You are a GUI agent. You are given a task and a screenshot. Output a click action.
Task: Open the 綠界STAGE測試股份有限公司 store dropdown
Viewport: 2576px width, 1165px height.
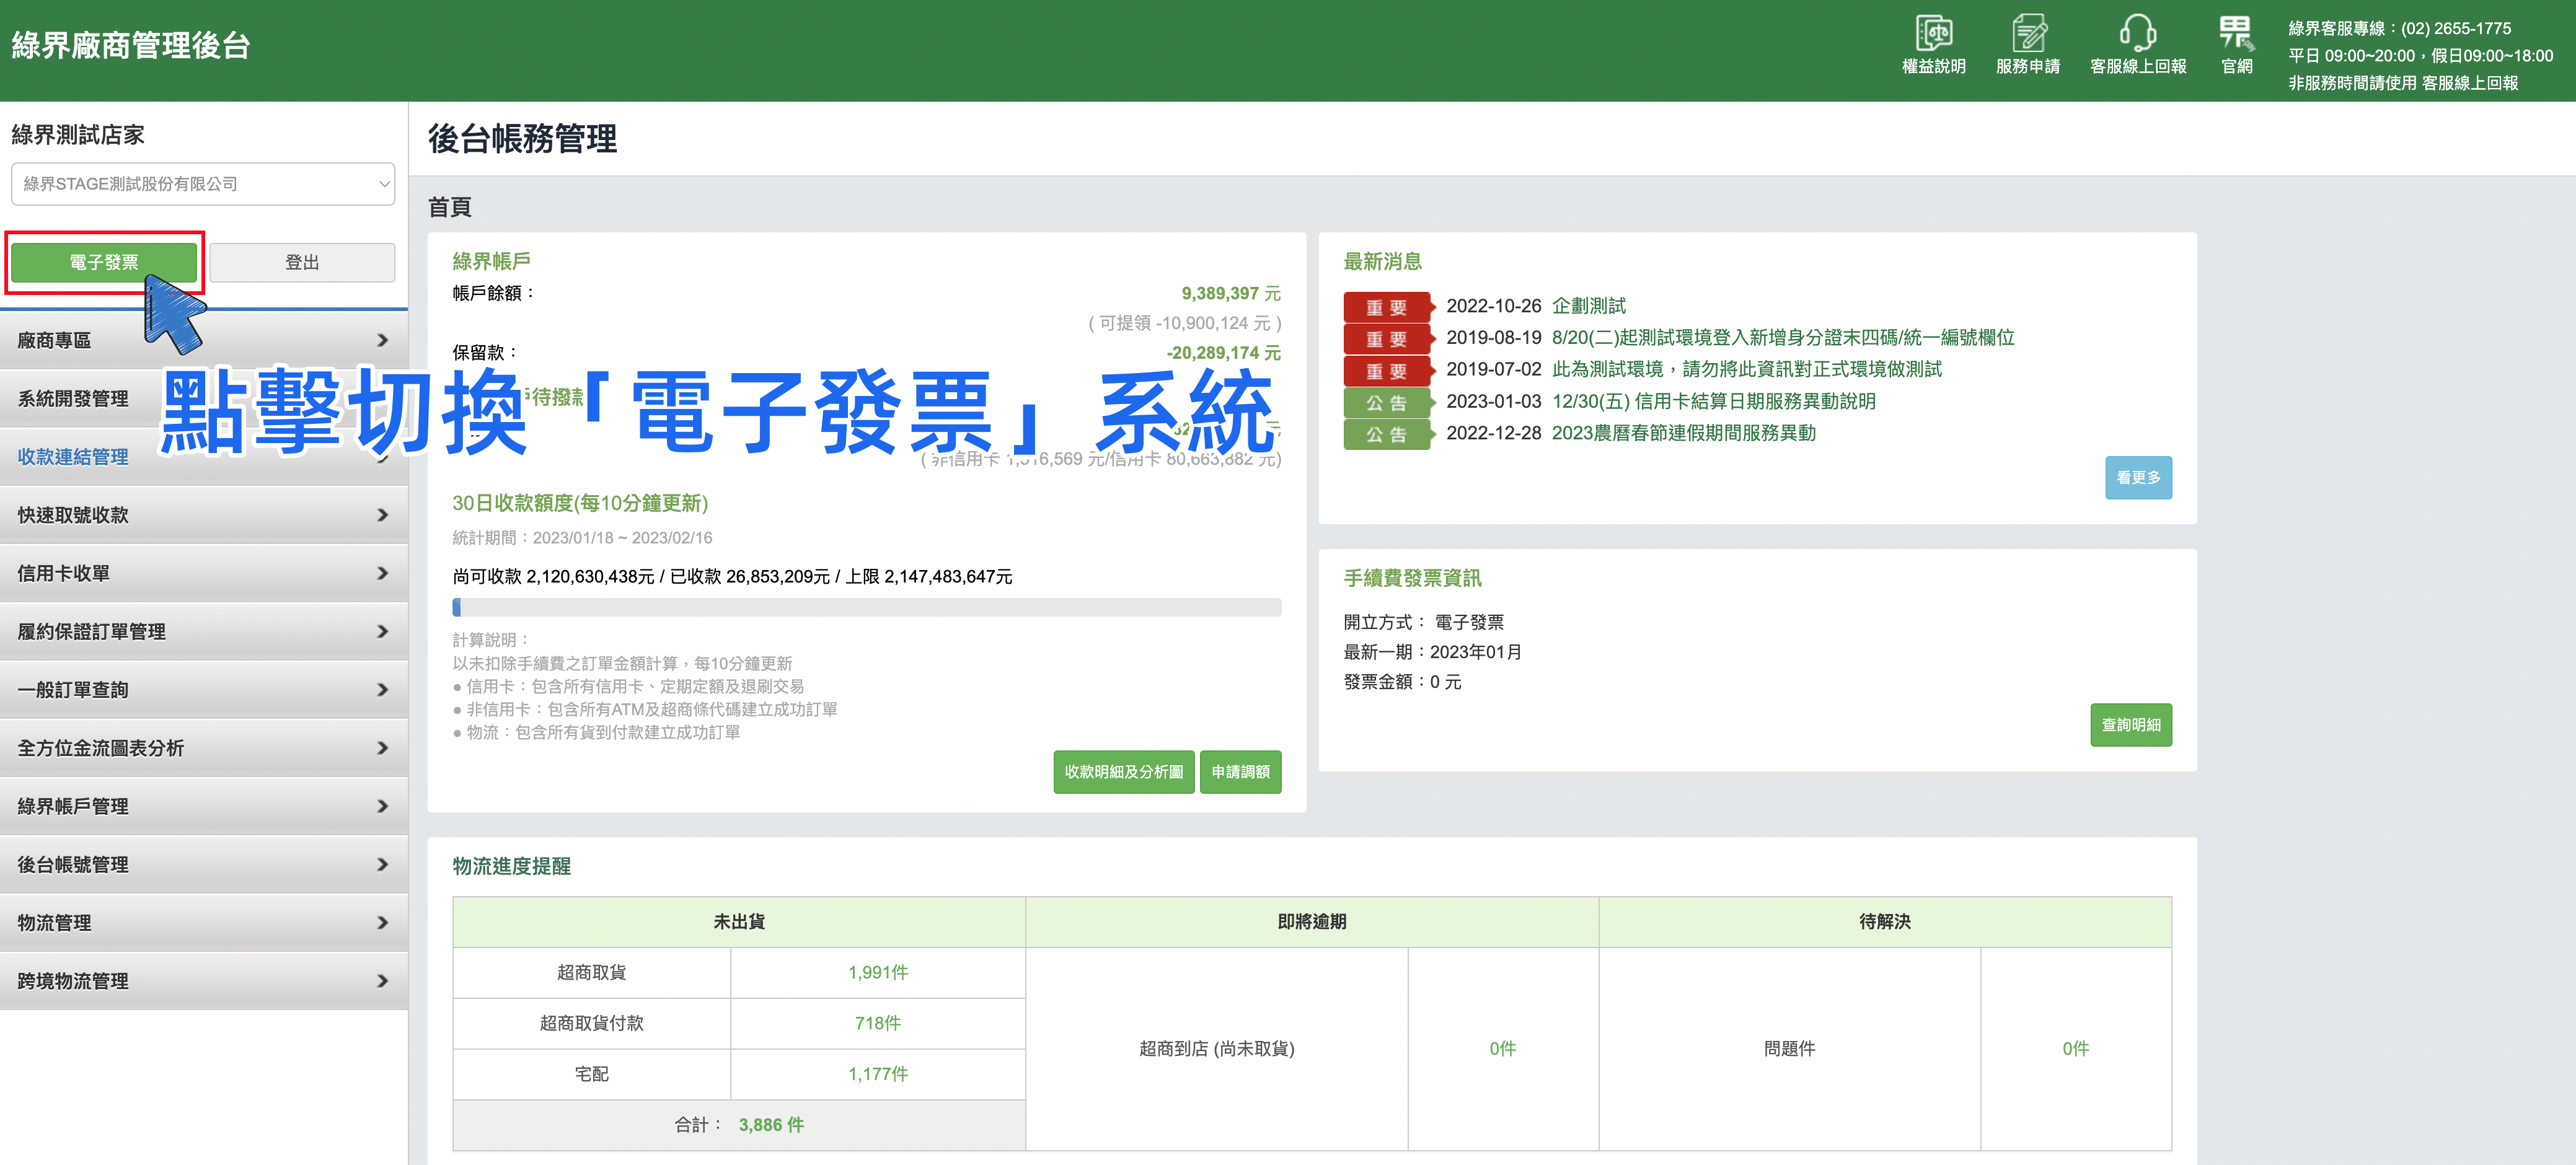[x=203, y=184]
